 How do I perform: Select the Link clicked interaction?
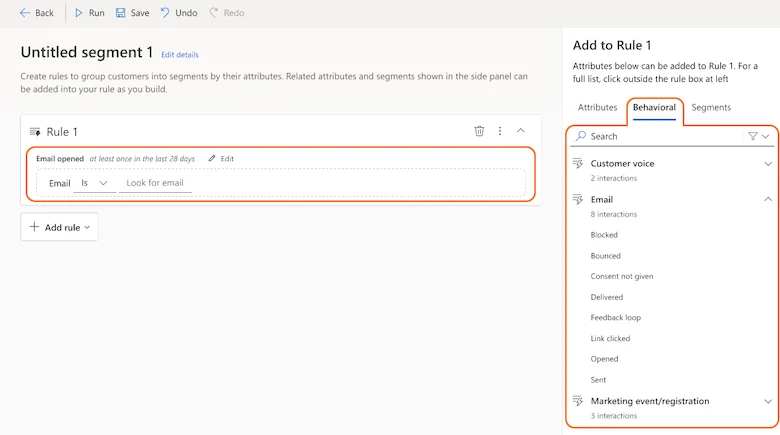tap(610, 338)
